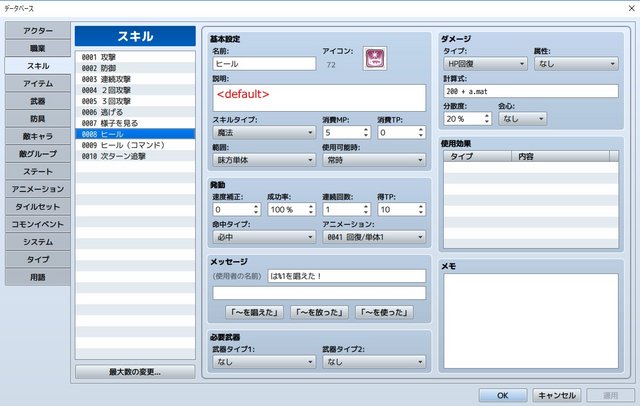Open the アニメーション dropdown
The height and width of the screenshot is (406, 640).
[x=374, y=237]
